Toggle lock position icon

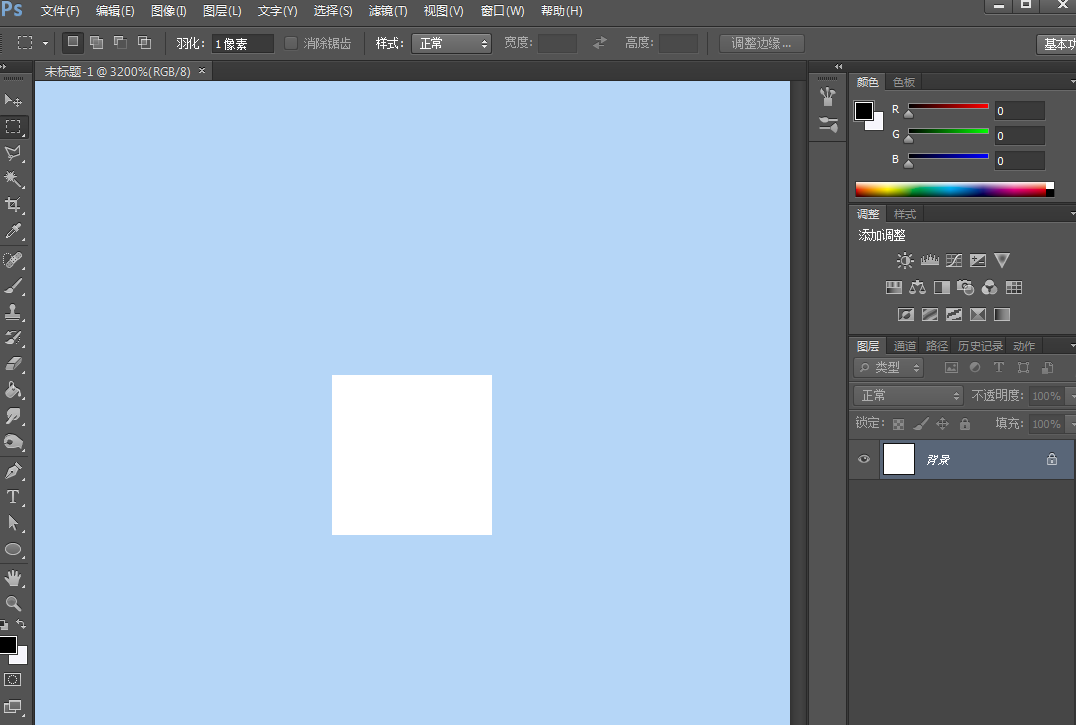(943, 424)
